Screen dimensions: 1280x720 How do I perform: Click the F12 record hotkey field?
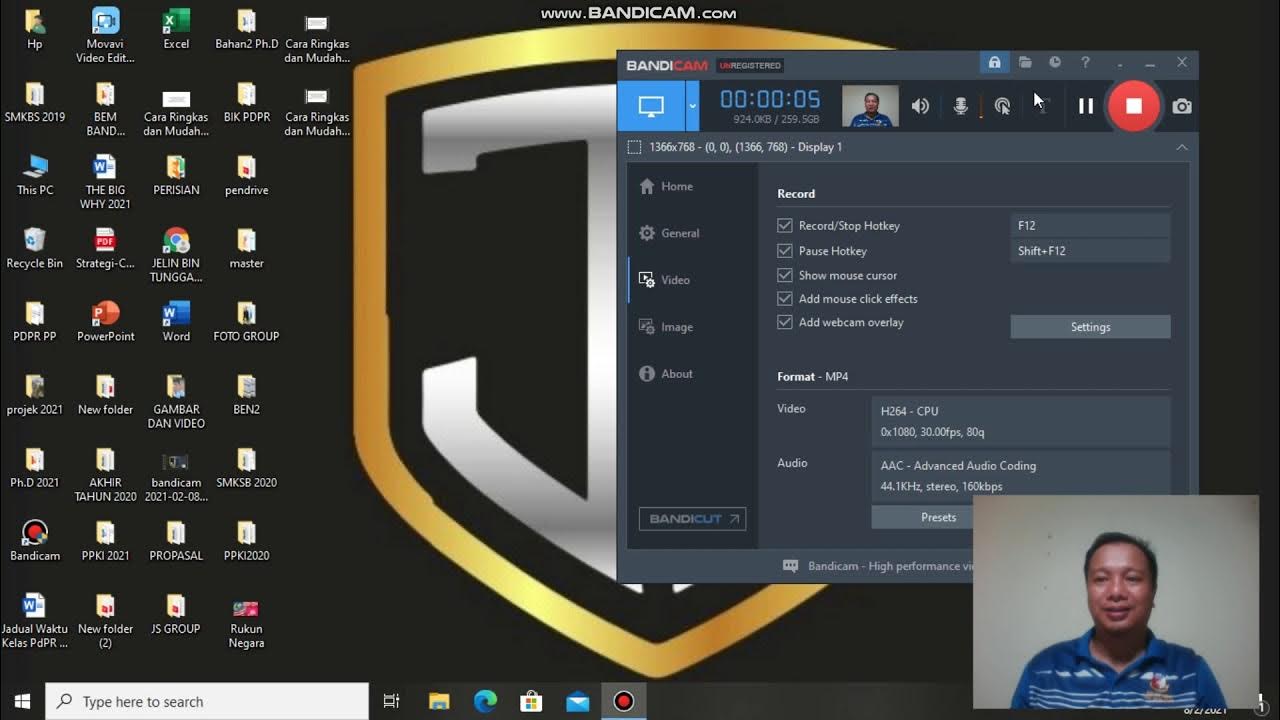(1090, 226)
